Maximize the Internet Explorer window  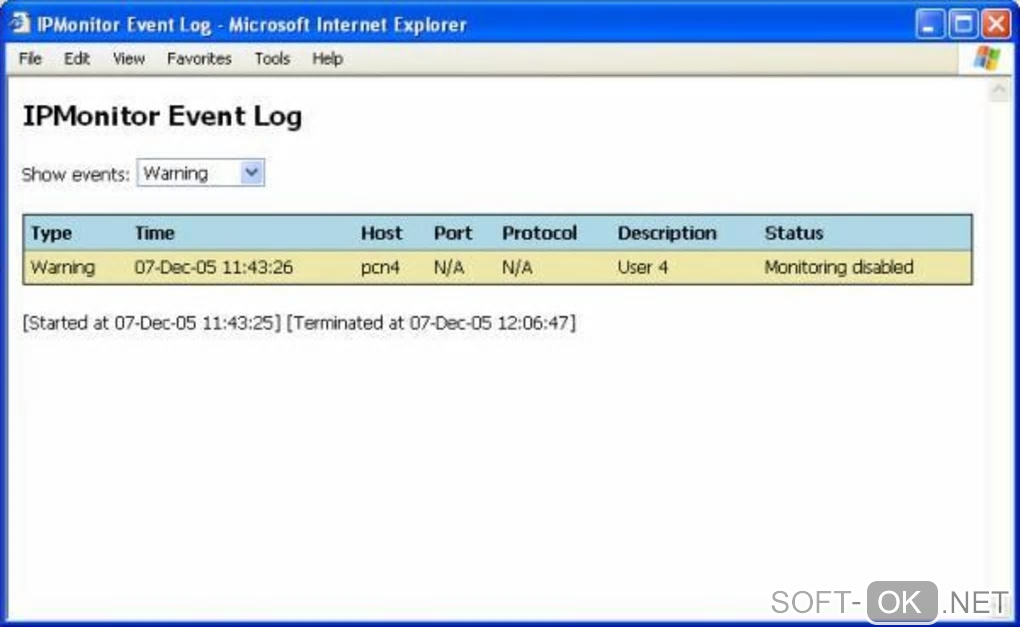point(964,25)
